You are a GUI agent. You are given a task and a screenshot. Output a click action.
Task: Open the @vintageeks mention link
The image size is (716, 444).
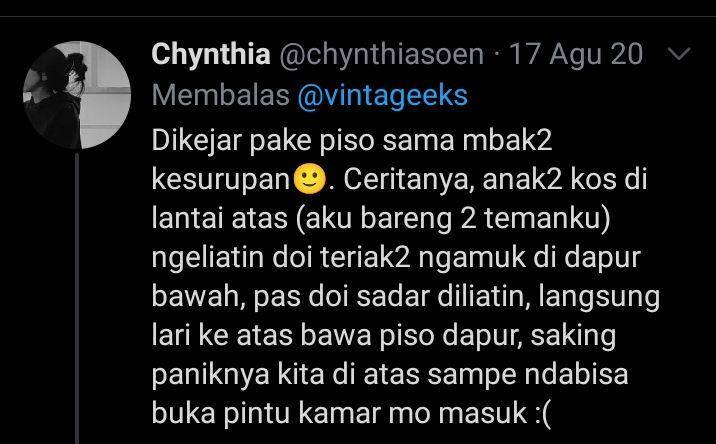coord(382,95)
